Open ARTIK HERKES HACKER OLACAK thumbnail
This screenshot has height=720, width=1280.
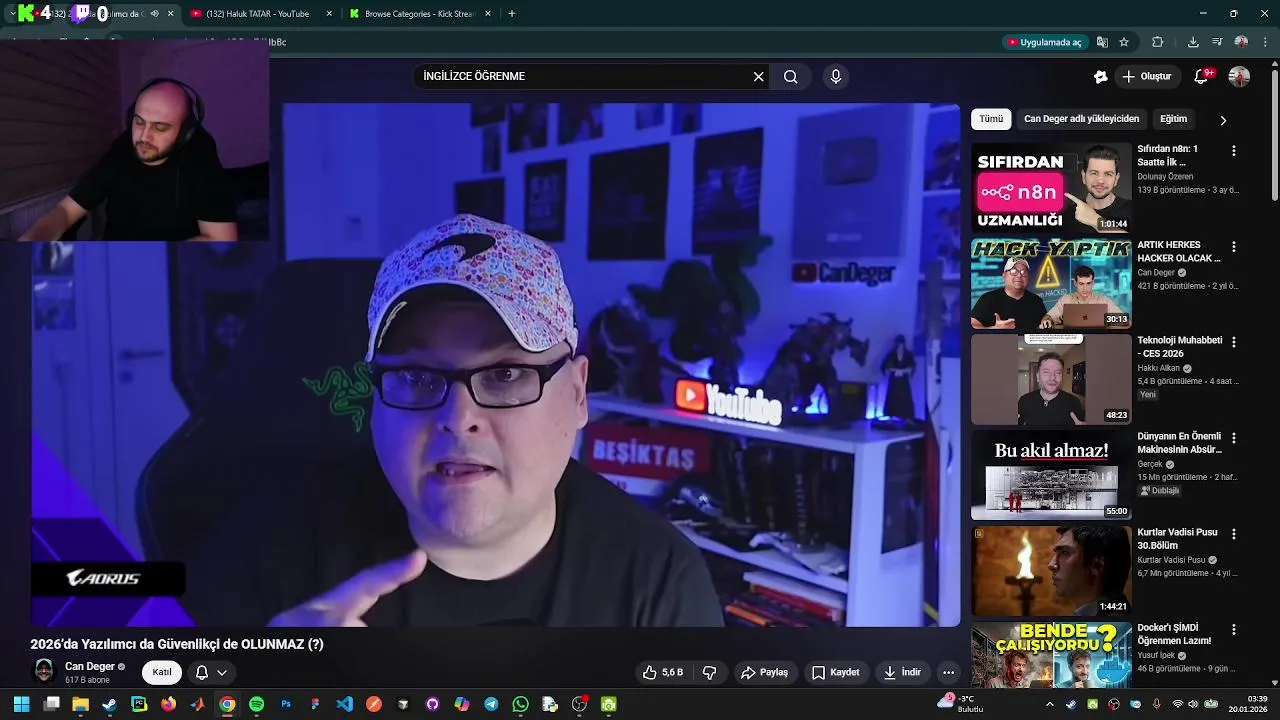(x=1051, y=284)
